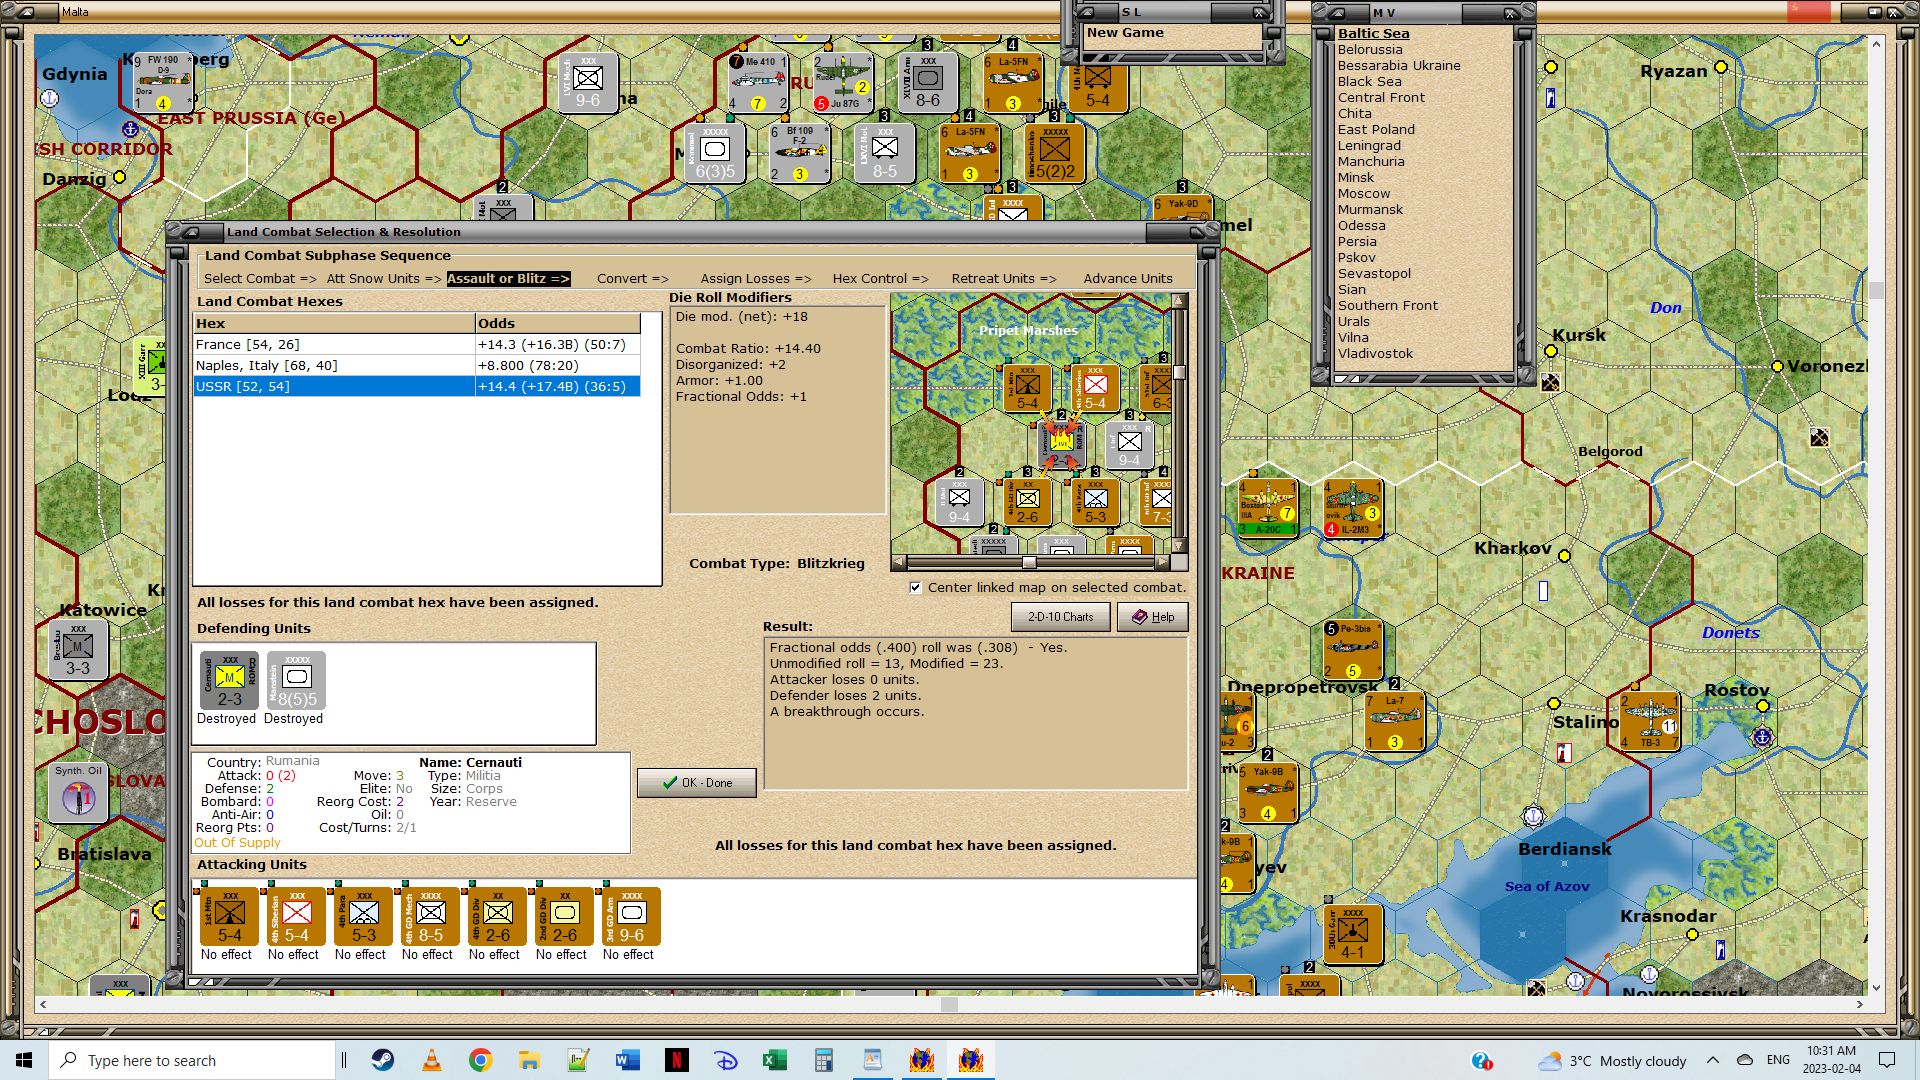Click the 4-1 unit counter near Krasnodar

1353,935
